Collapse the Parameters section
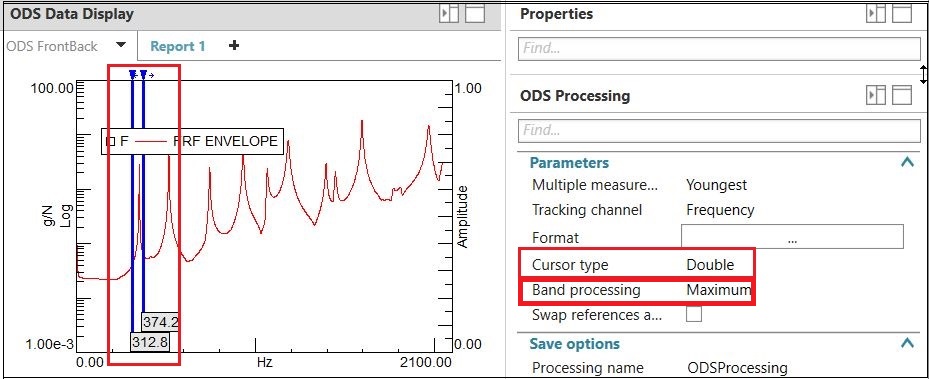Screen dimensions: 929x379 [x=907, y=162]
